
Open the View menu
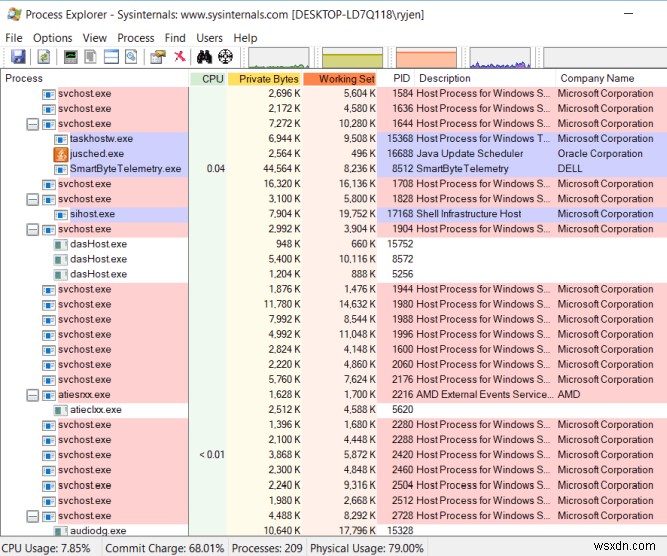(94, 38)
